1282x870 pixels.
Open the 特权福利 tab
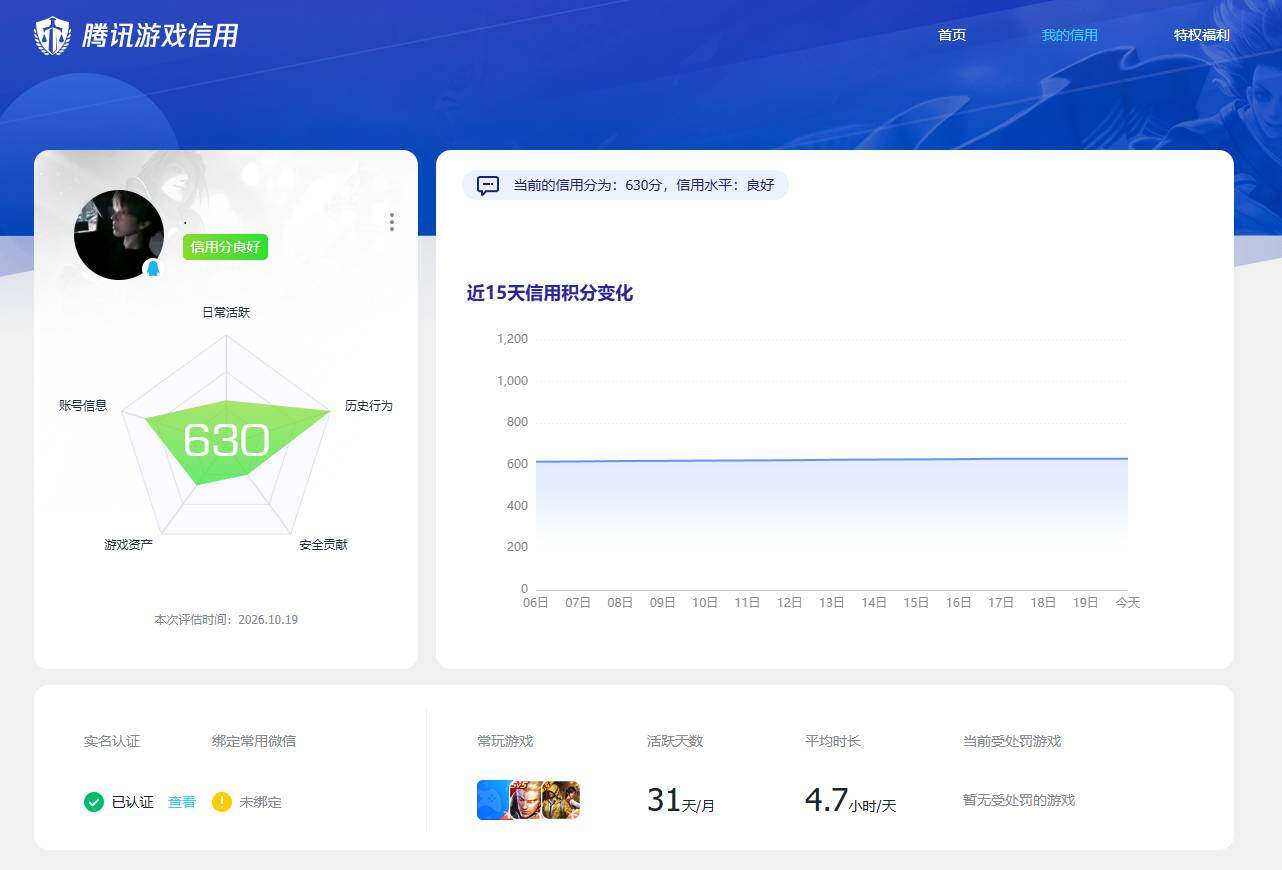(x=1202, y=35)
